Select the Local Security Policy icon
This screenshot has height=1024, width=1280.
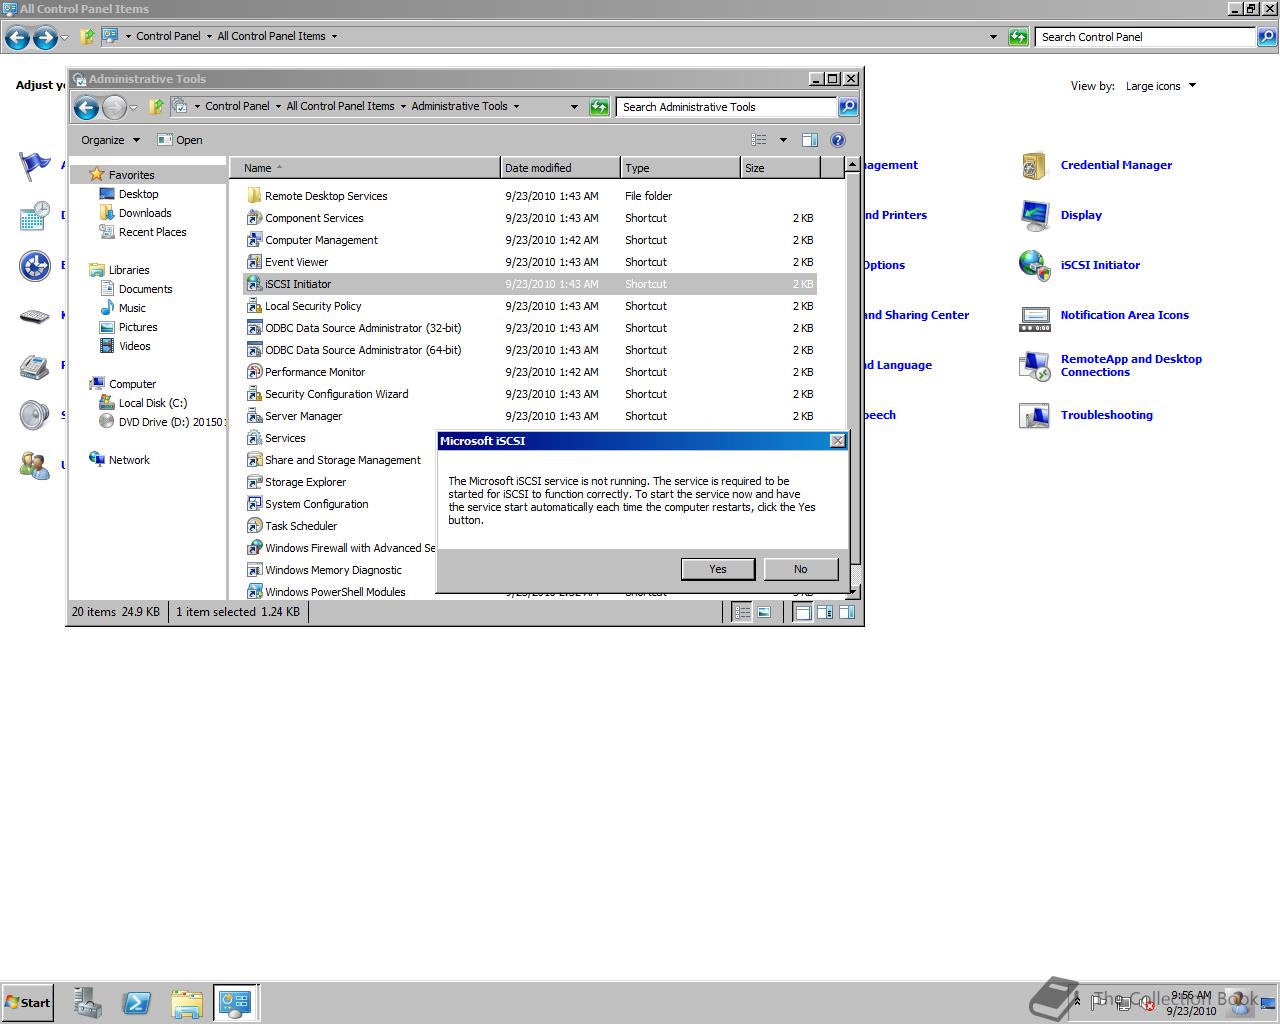(x=254, y=306)
